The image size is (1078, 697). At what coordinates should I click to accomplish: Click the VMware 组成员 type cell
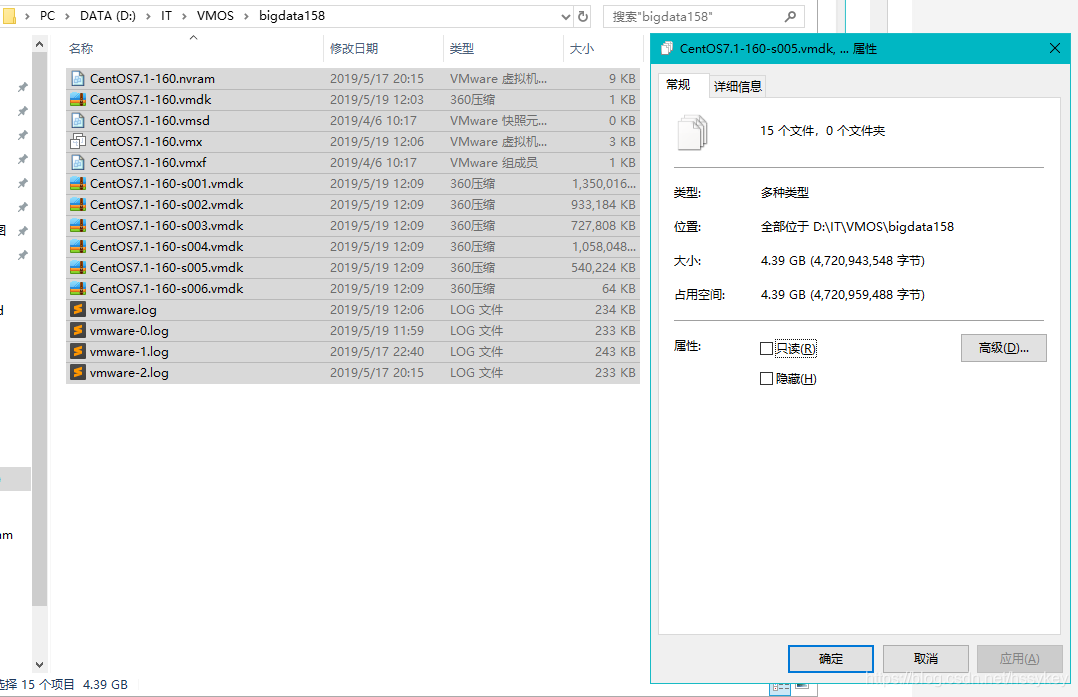tap(494, 163)
